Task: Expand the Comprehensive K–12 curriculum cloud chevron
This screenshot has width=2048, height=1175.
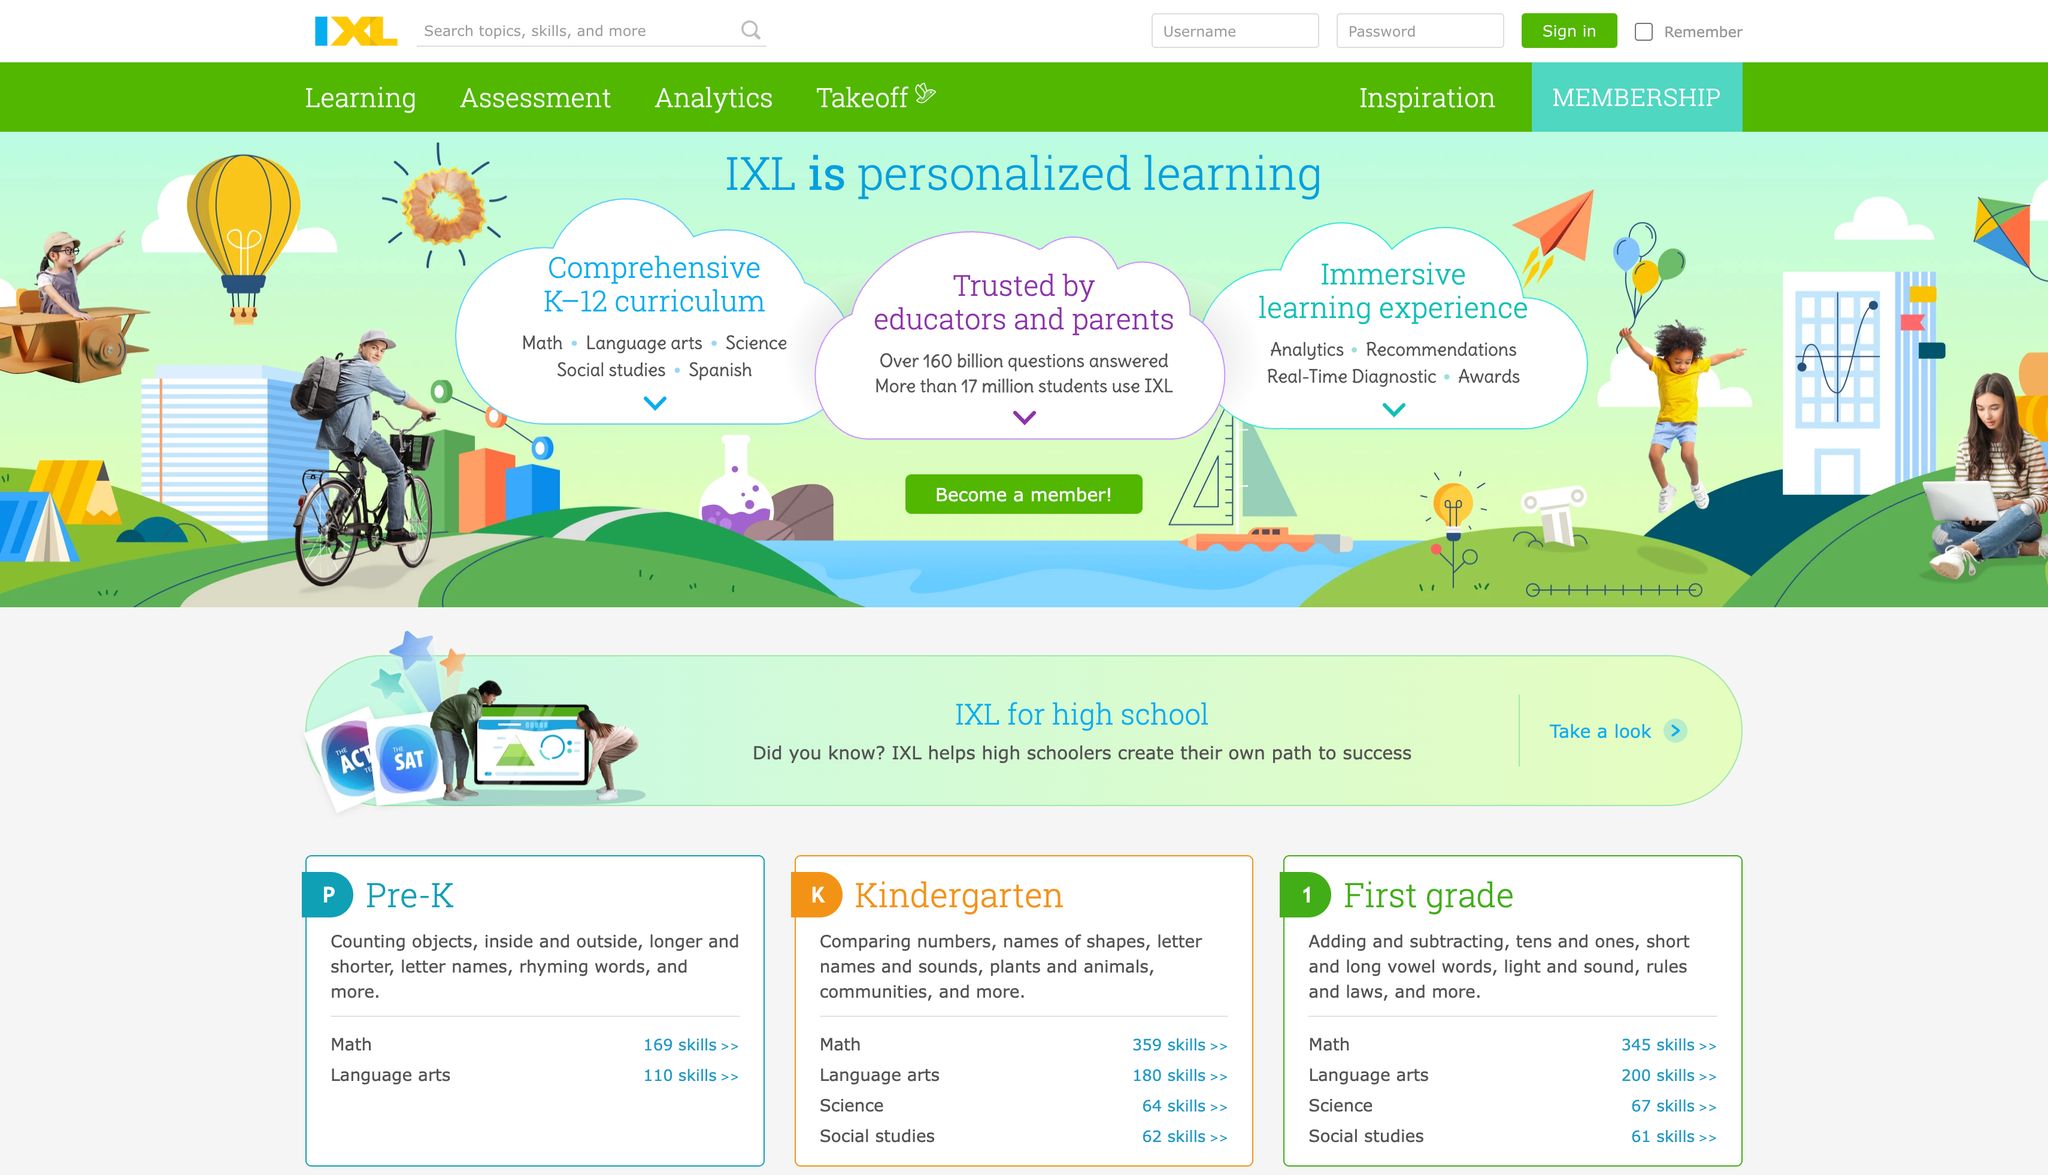Action: (655, 403)
